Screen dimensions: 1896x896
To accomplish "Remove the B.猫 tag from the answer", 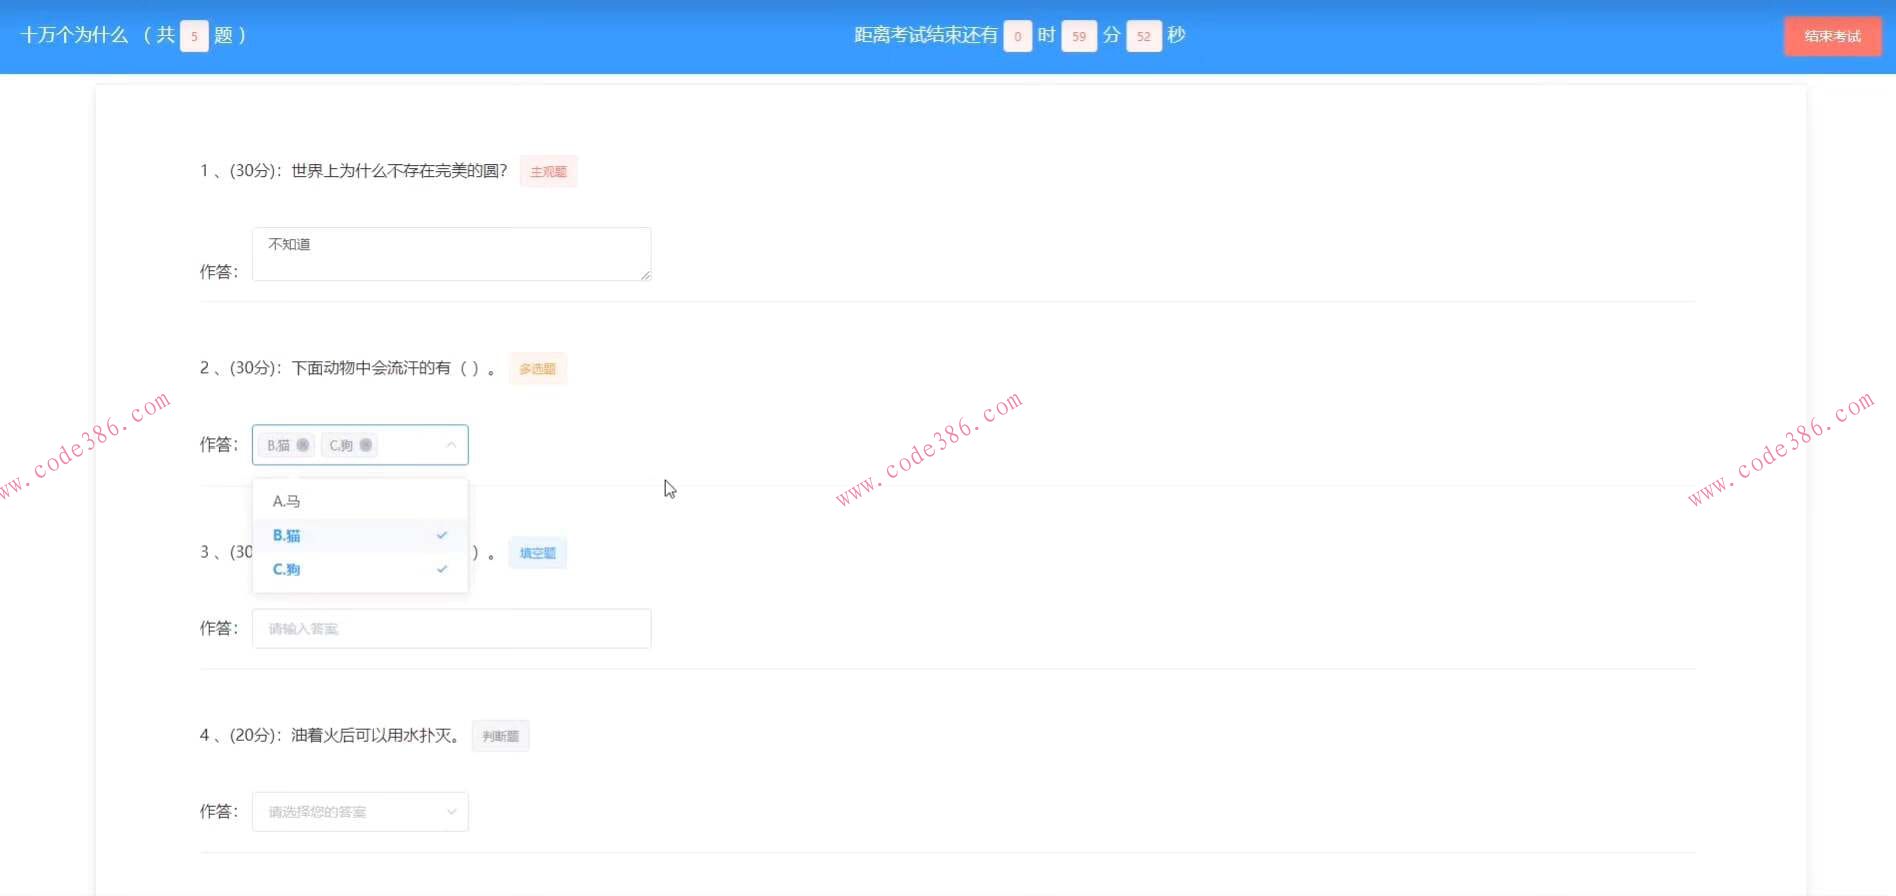I will tap(303, 445).
